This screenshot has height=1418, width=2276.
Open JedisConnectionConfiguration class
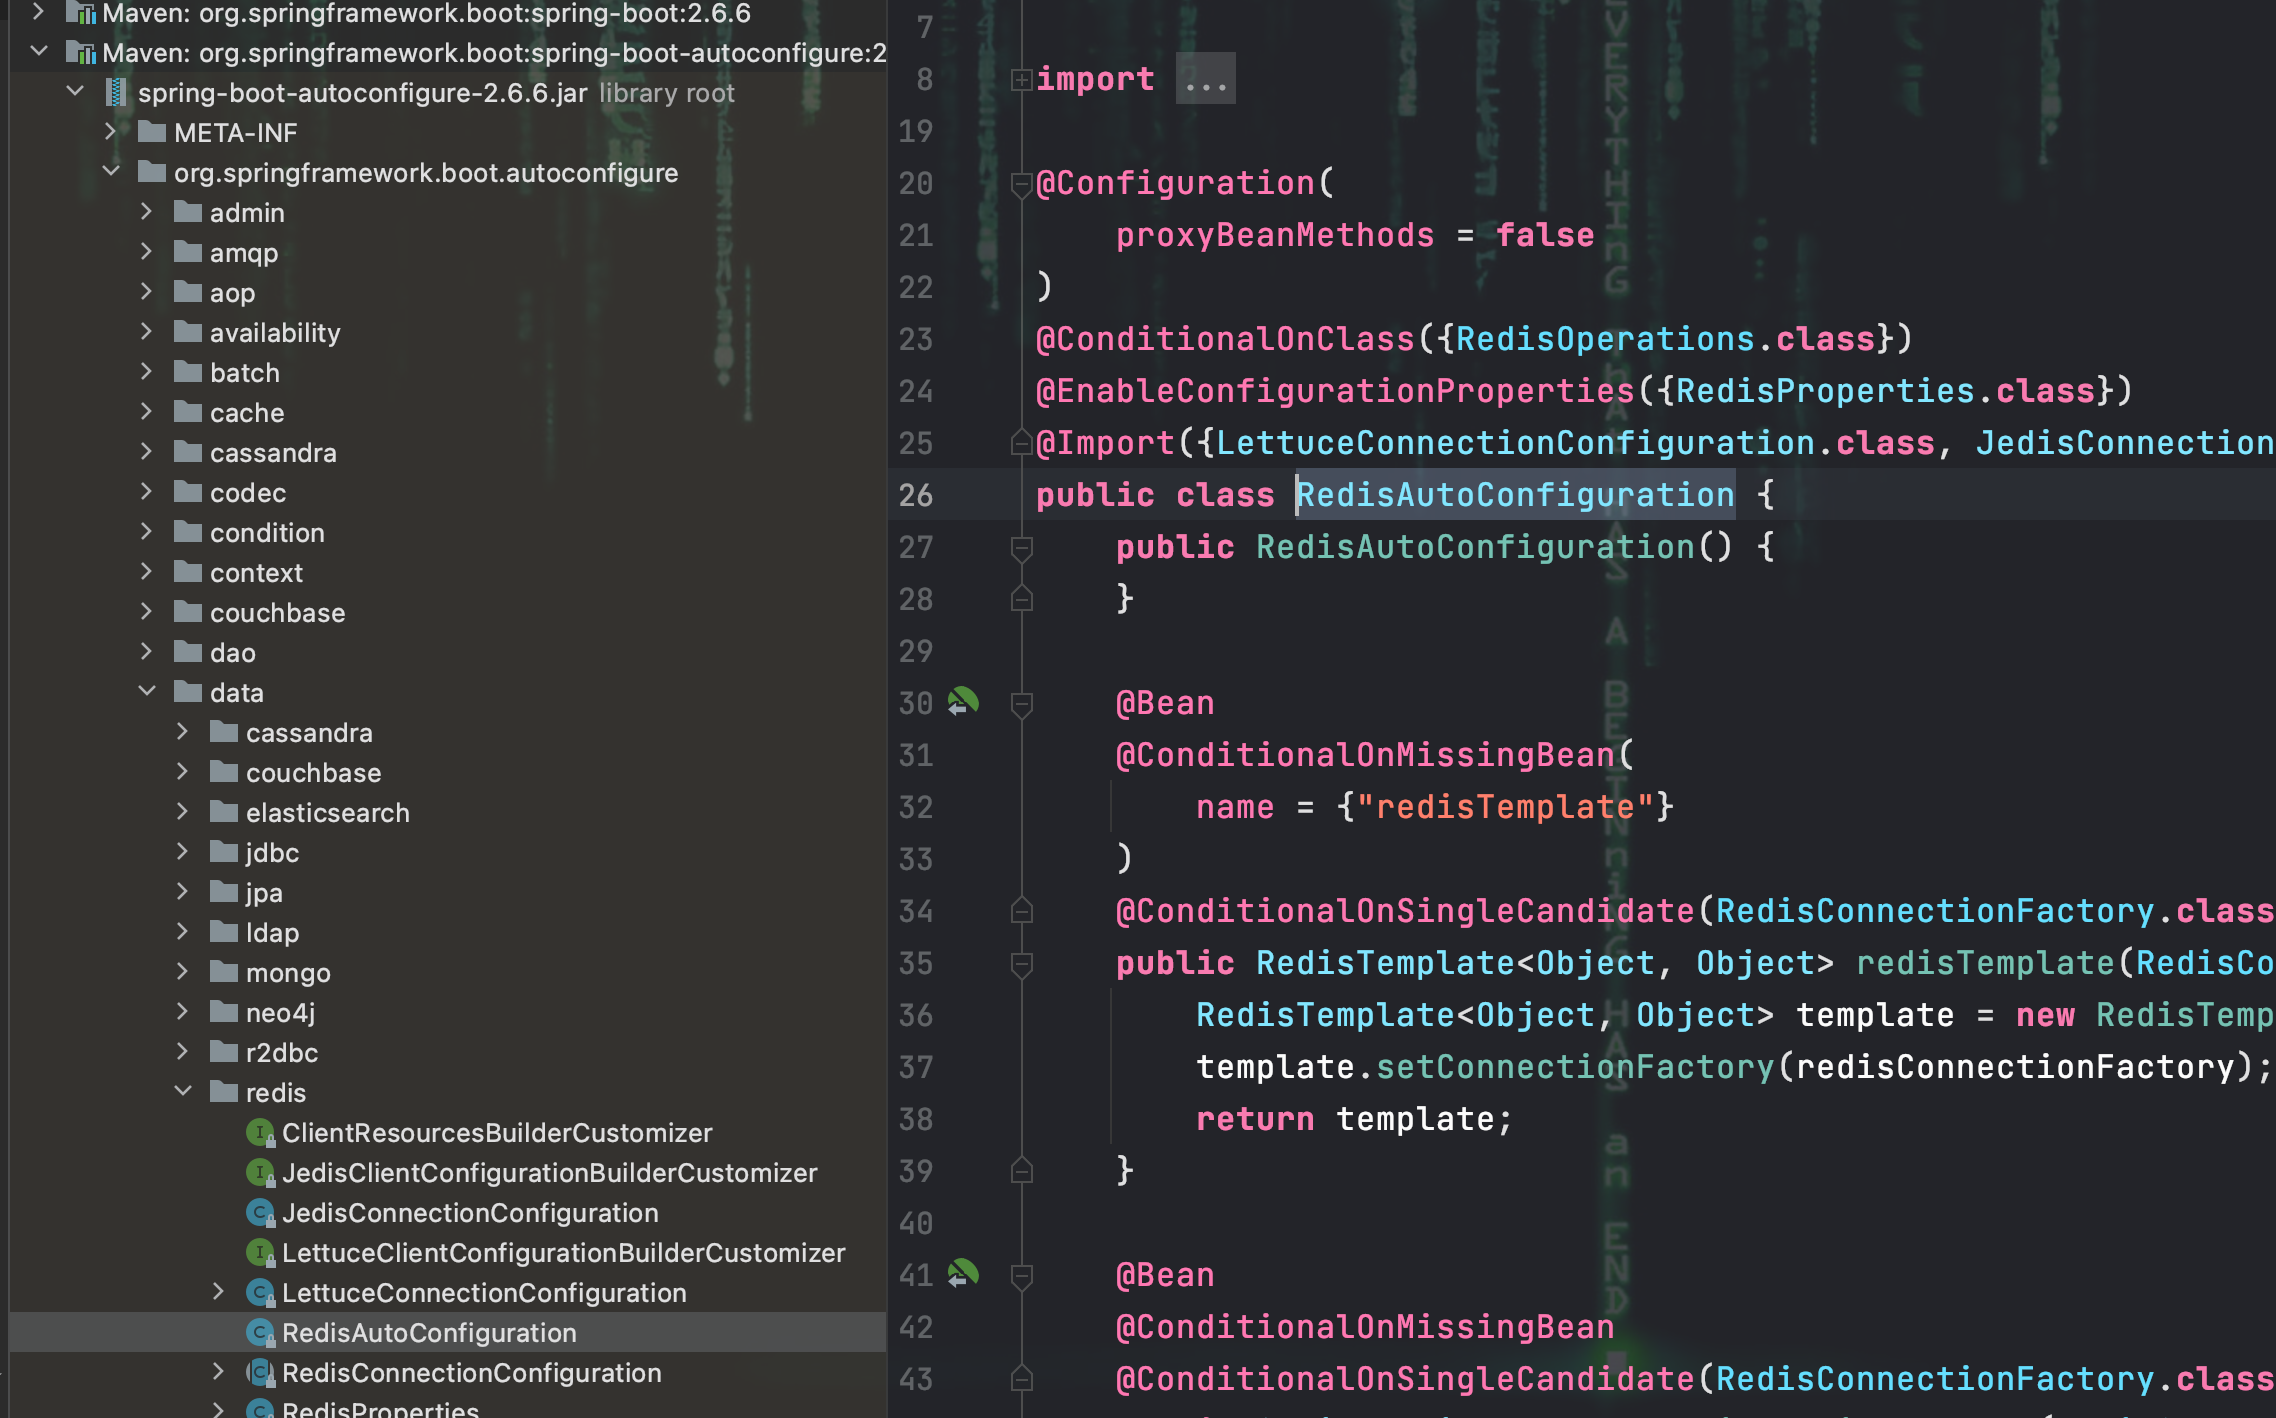click(x=469, y=1212)
